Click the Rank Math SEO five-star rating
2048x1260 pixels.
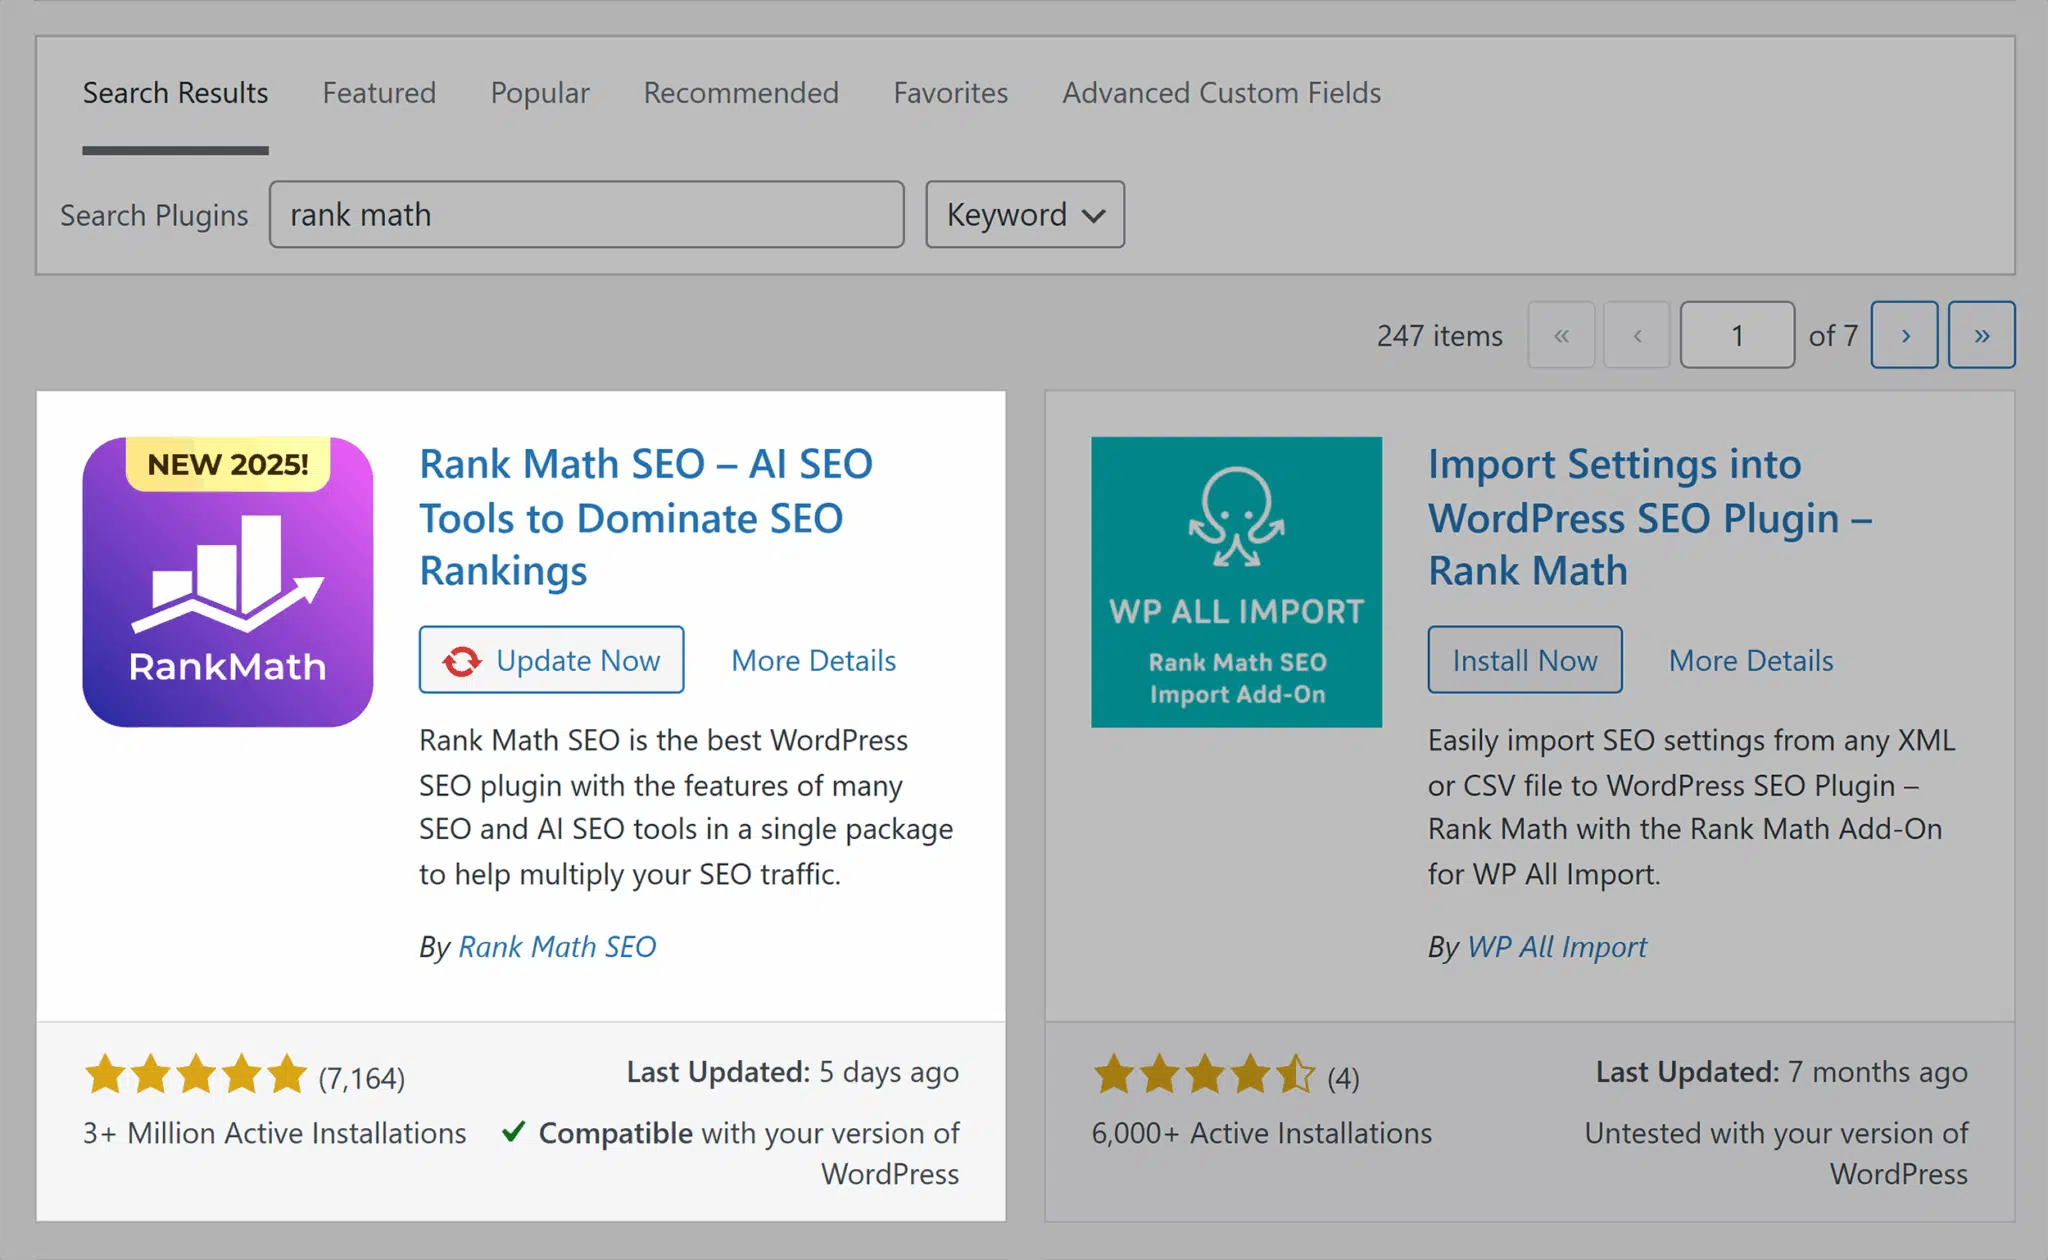click(196, 1074)
